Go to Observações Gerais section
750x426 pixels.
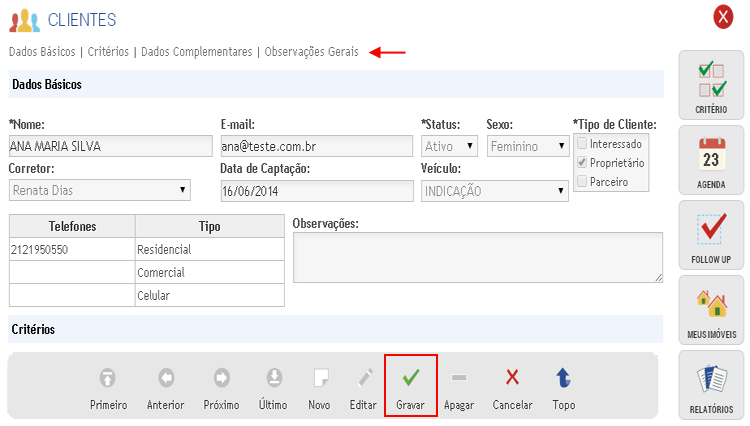[312, 51]
